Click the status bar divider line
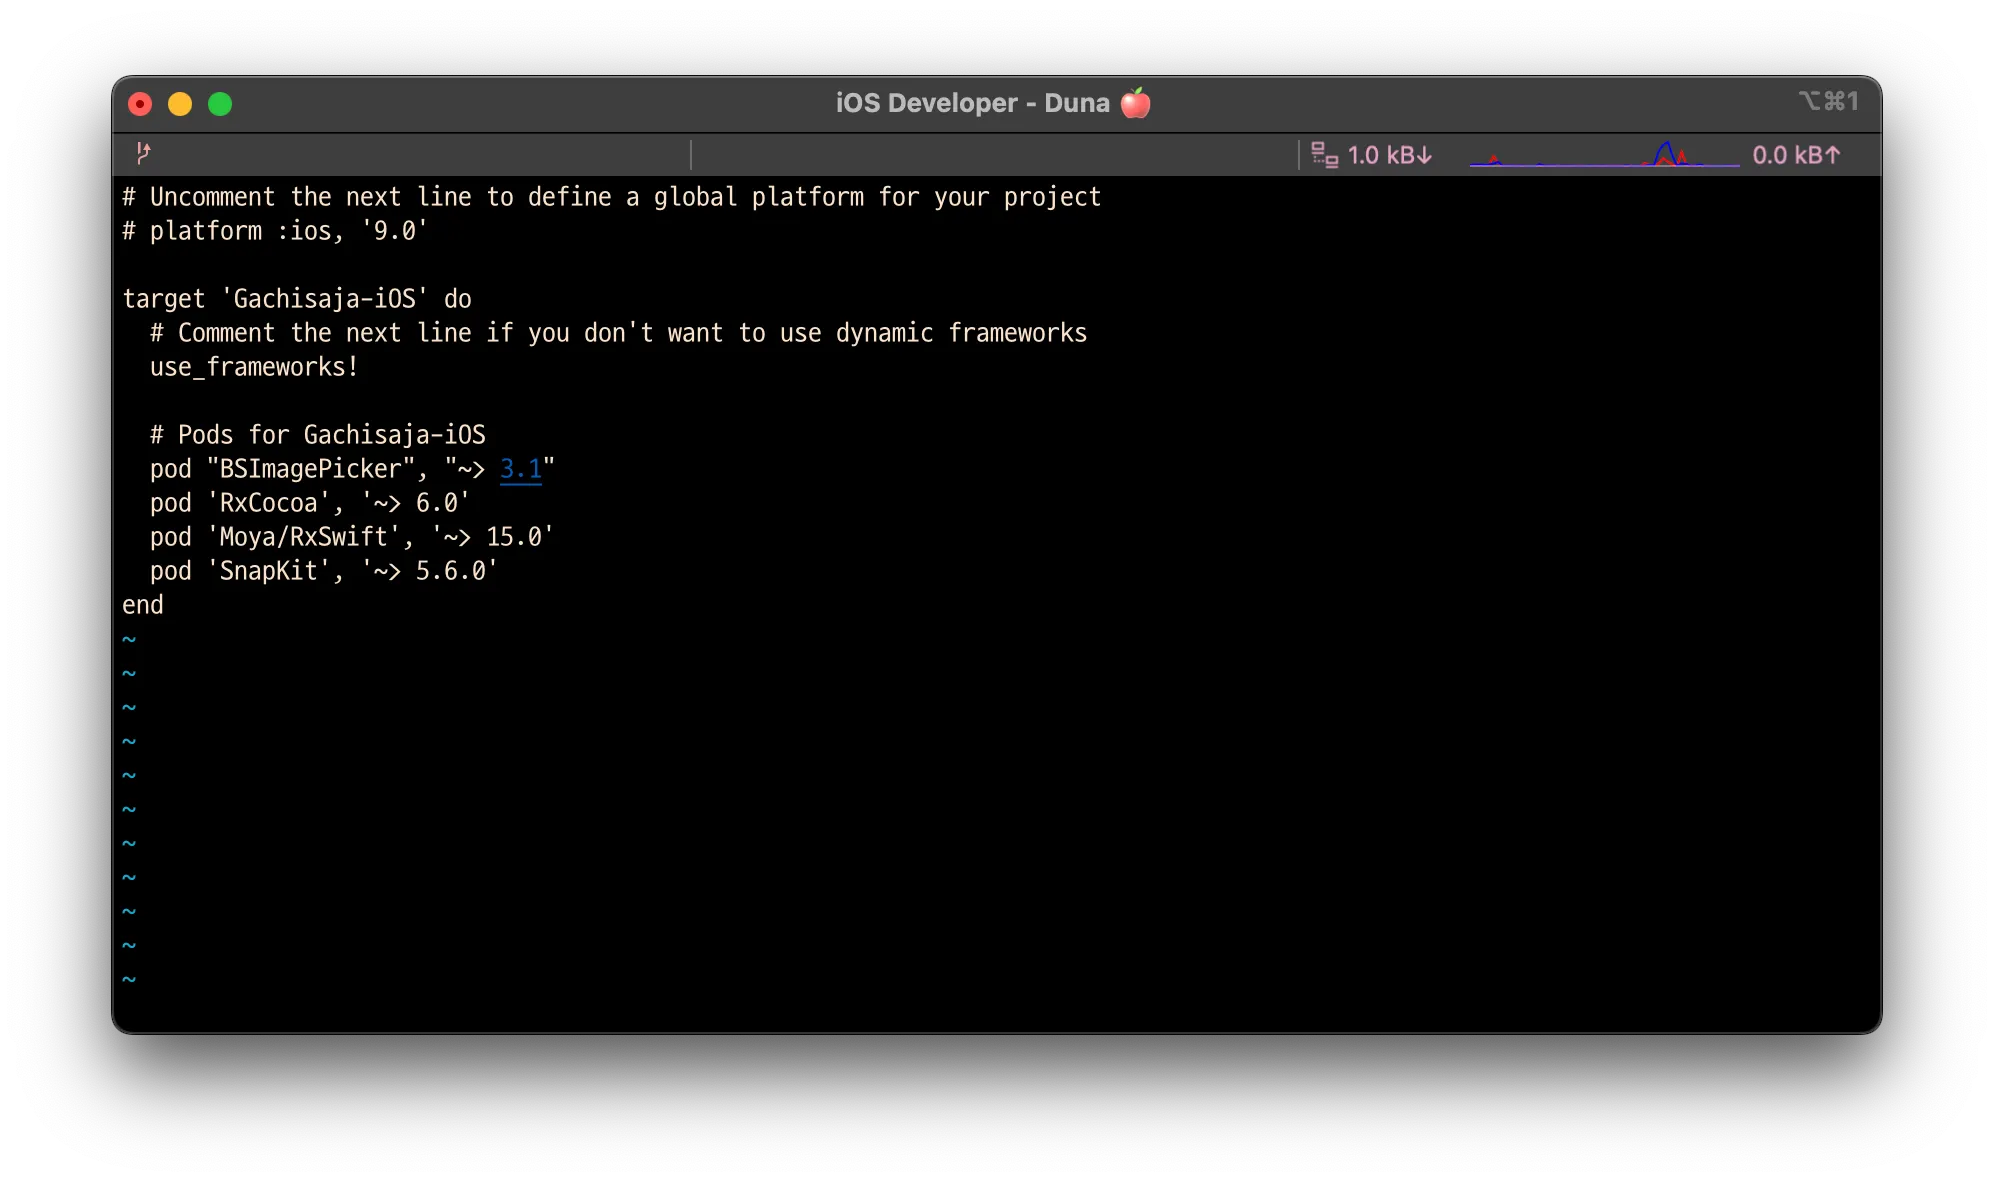The height and width of the screenshot is (1182, 1994). click(x=691, y=155)
